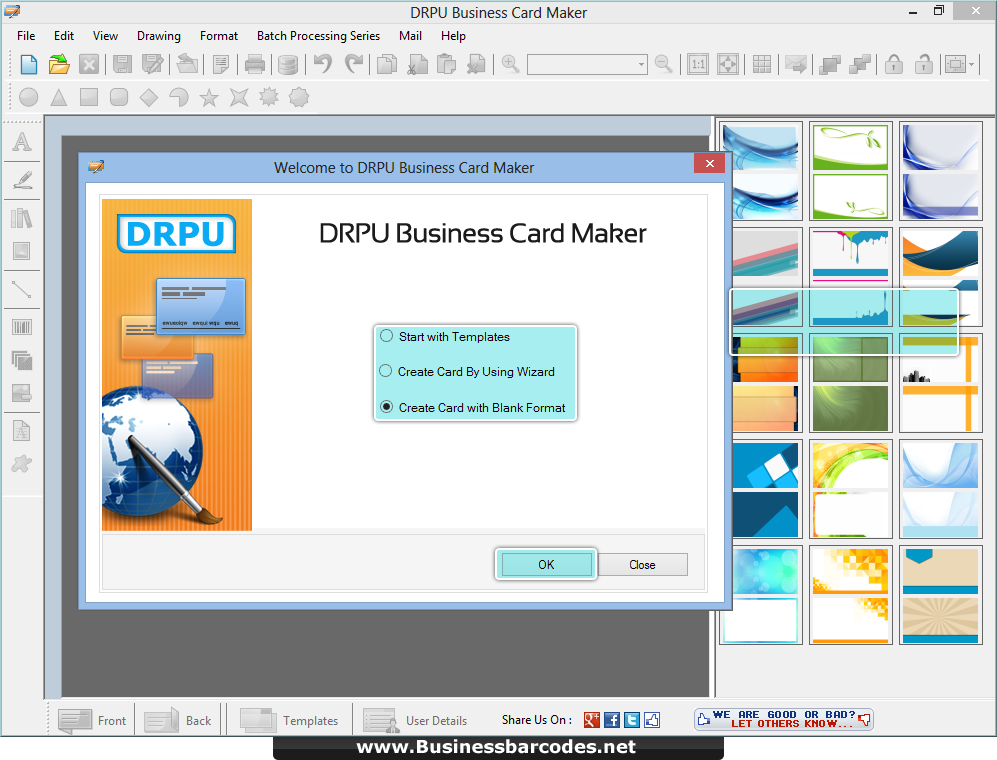Click the Twitter share icon
Screen dimensions: 997x760
pos(631,720)
